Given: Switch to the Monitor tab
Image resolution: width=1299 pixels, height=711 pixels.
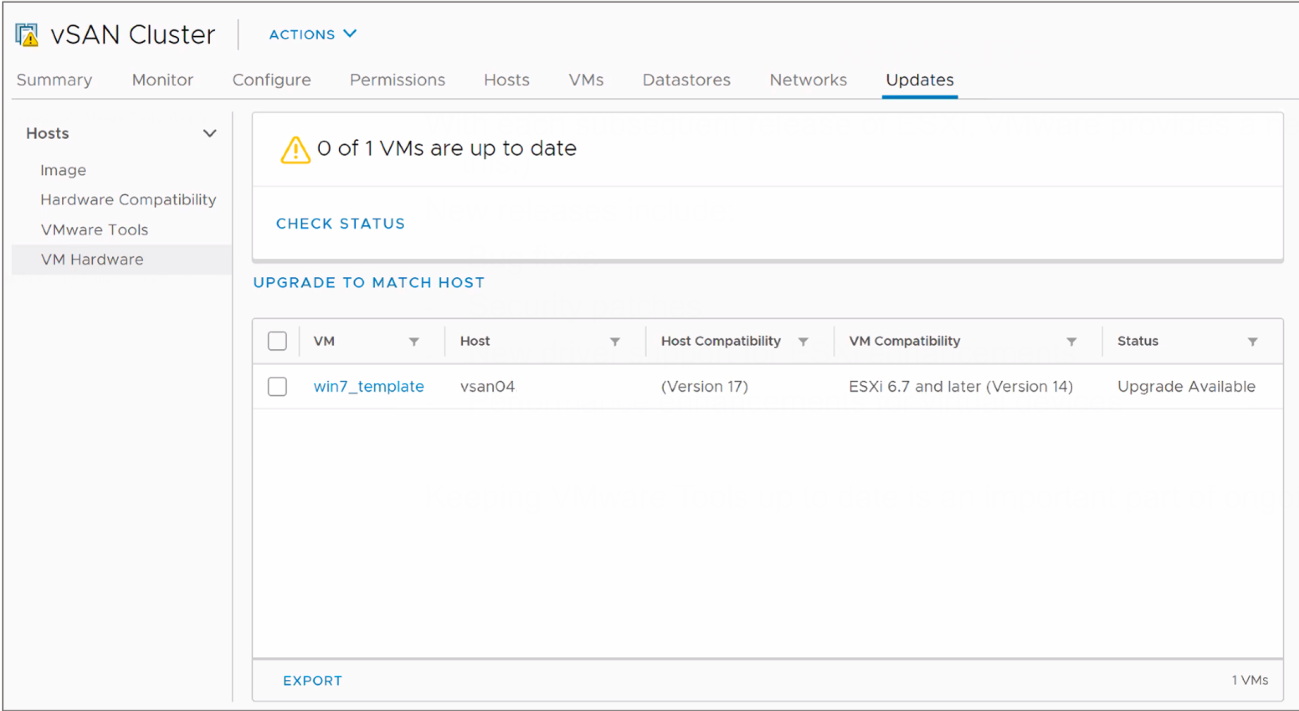Looking at the screenshot, I should [x=163, y=80].
